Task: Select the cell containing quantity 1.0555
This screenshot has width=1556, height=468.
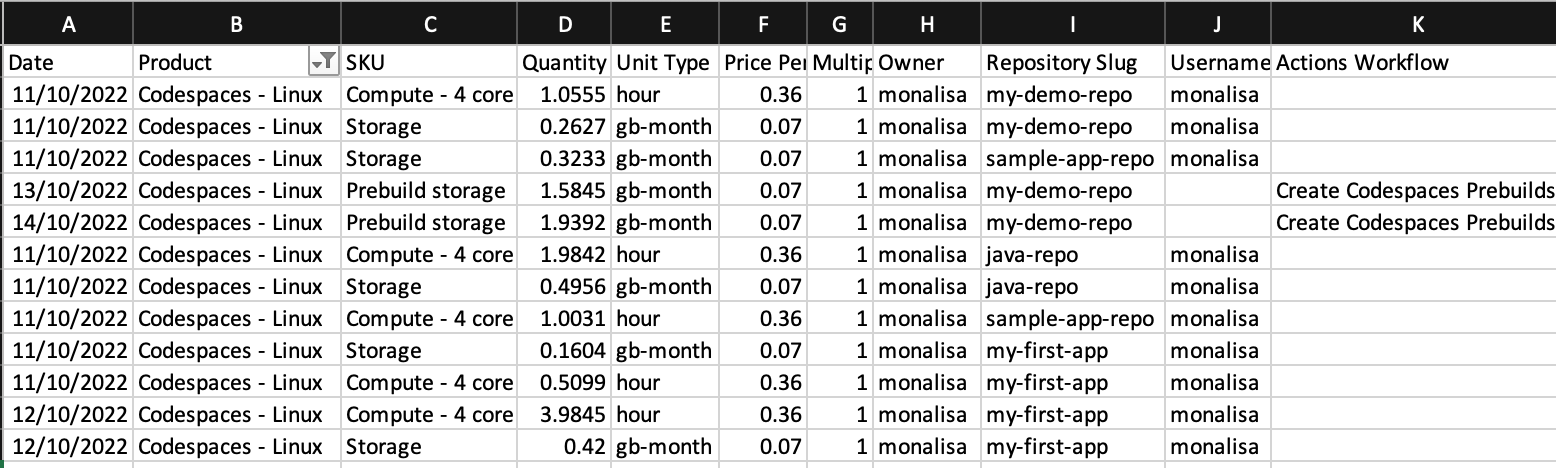Action: tap(564, 95)
